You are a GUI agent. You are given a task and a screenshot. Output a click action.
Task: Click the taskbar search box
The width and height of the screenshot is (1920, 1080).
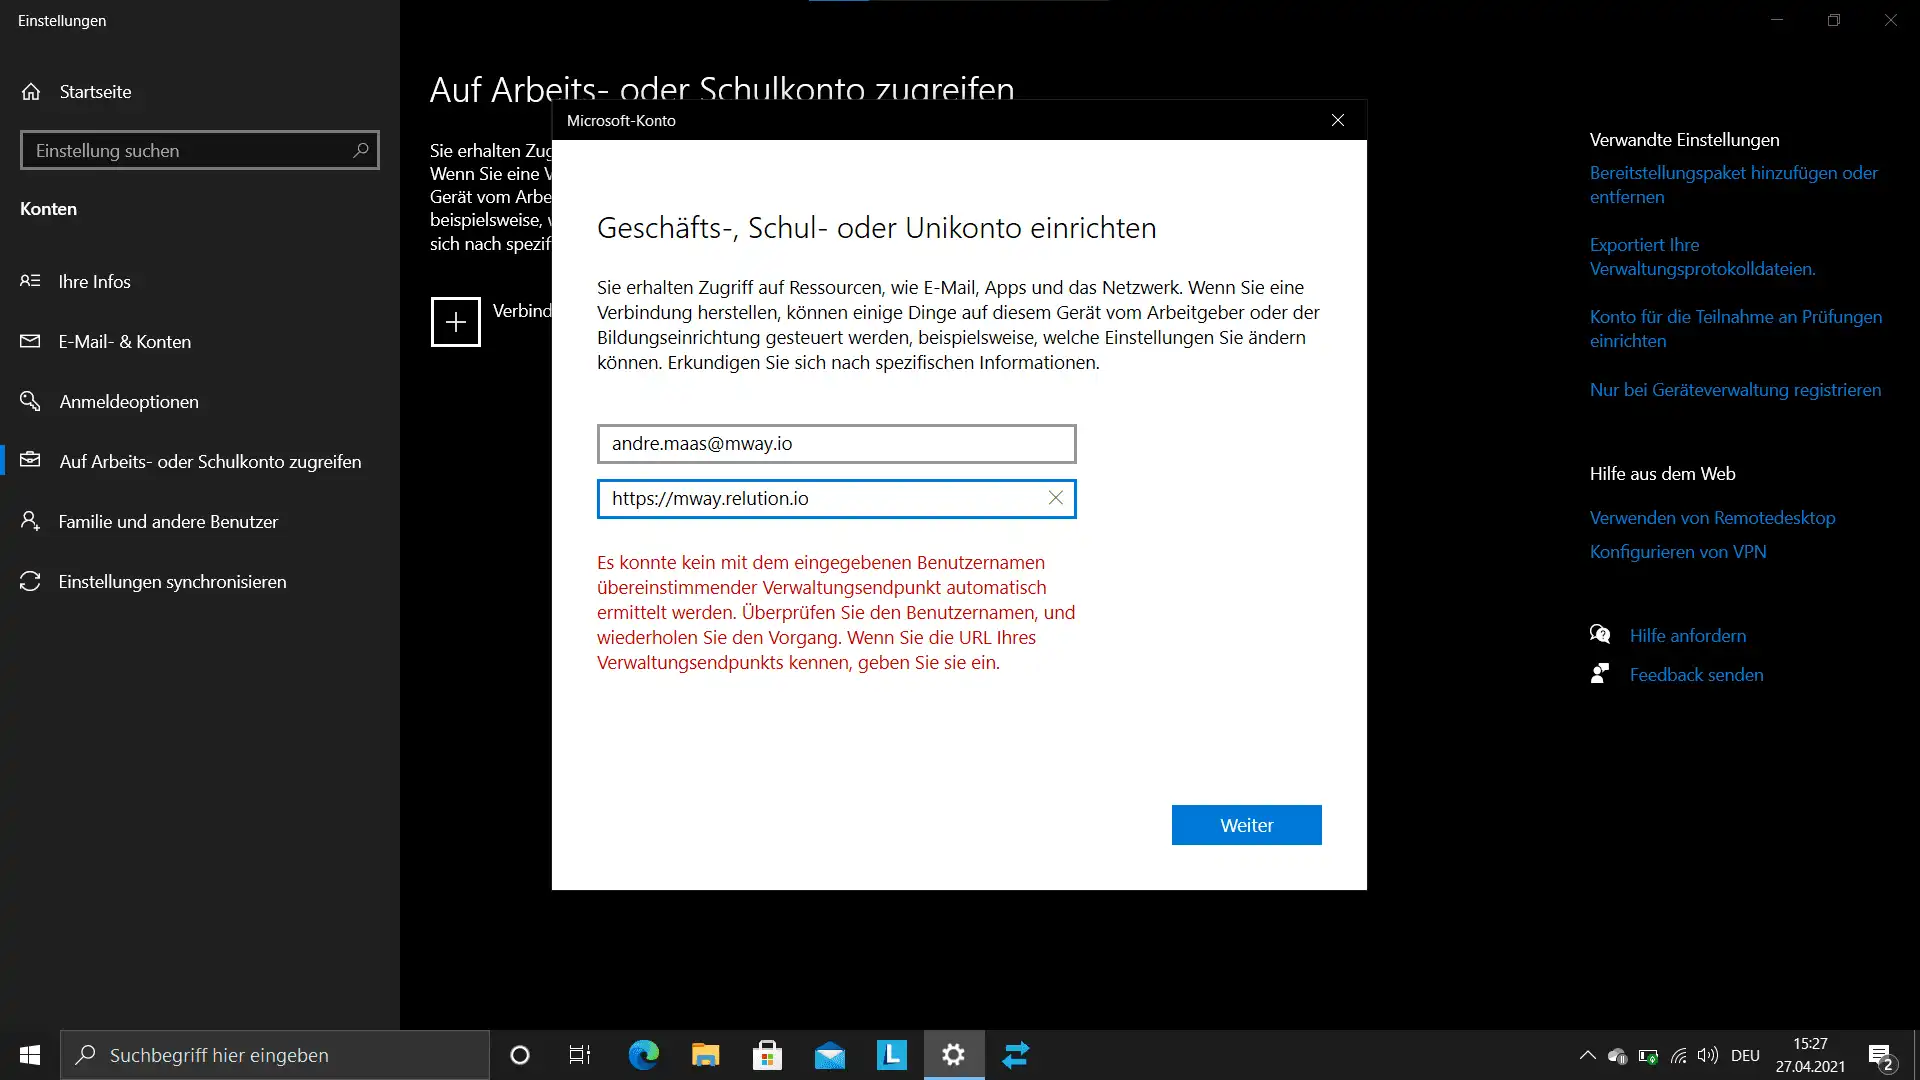coord(275,1055)
